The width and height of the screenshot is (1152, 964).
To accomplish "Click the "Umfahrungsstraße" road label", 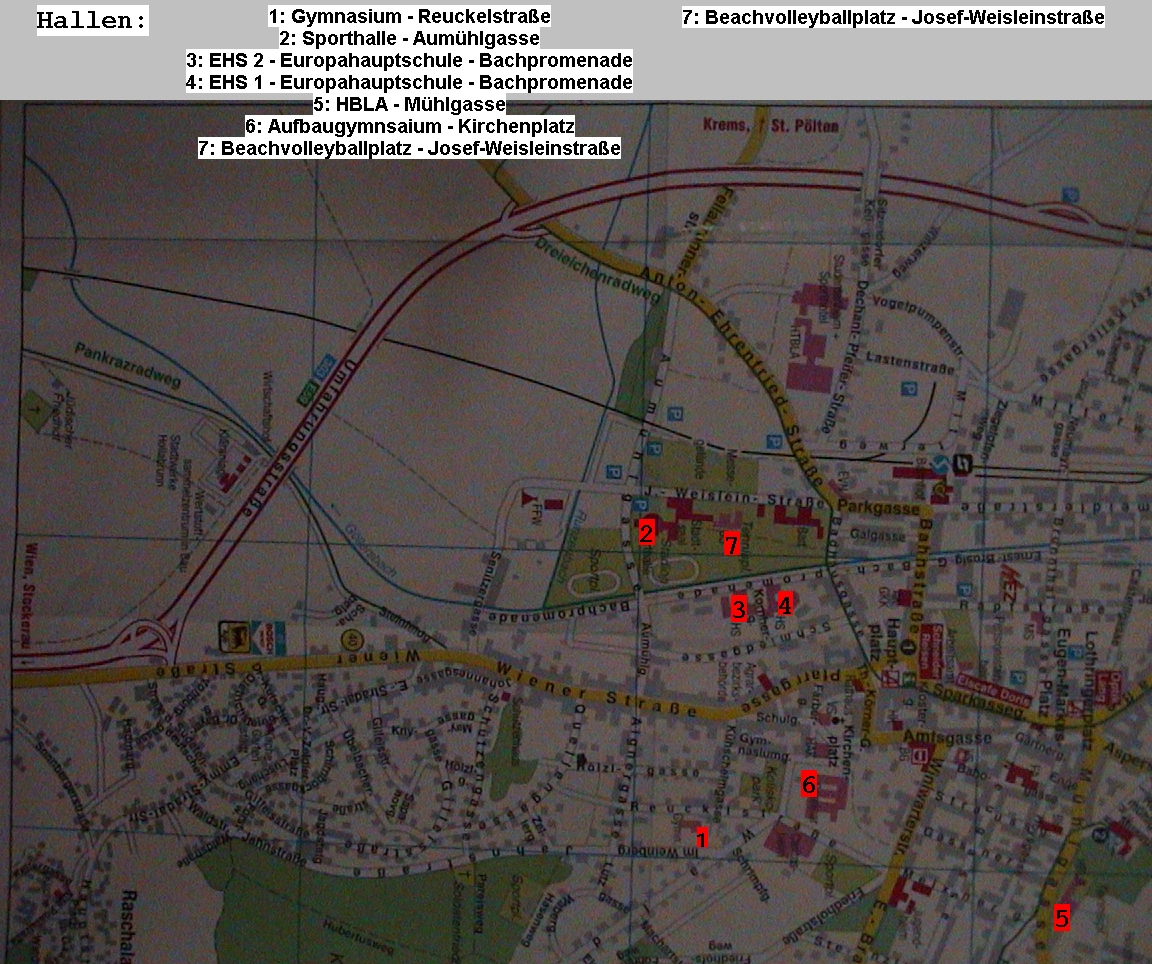I will [298, 439].
